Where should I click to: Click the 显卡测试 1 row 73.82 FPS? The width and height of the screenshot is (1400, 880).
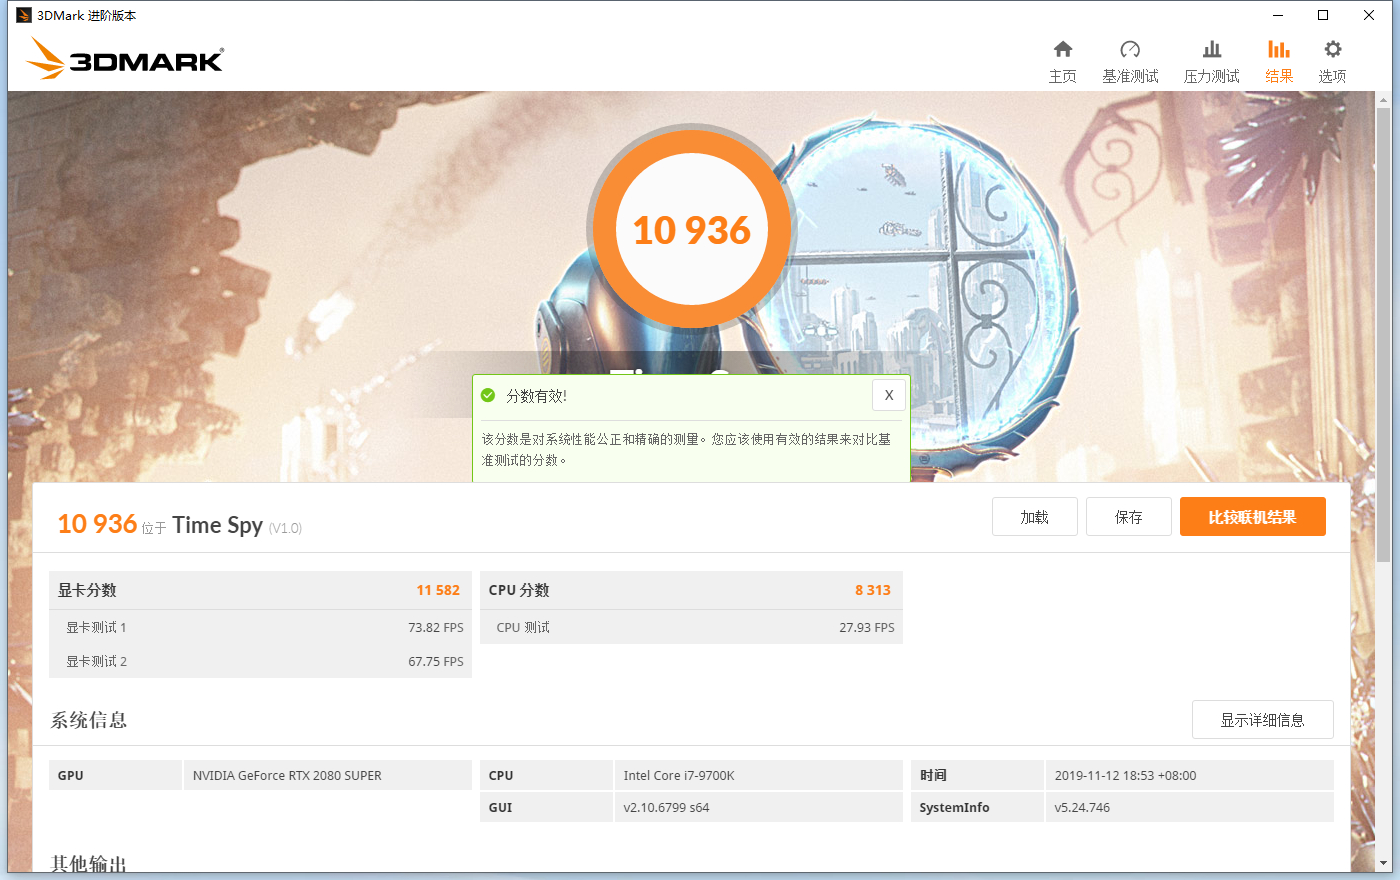pos(260,627)
